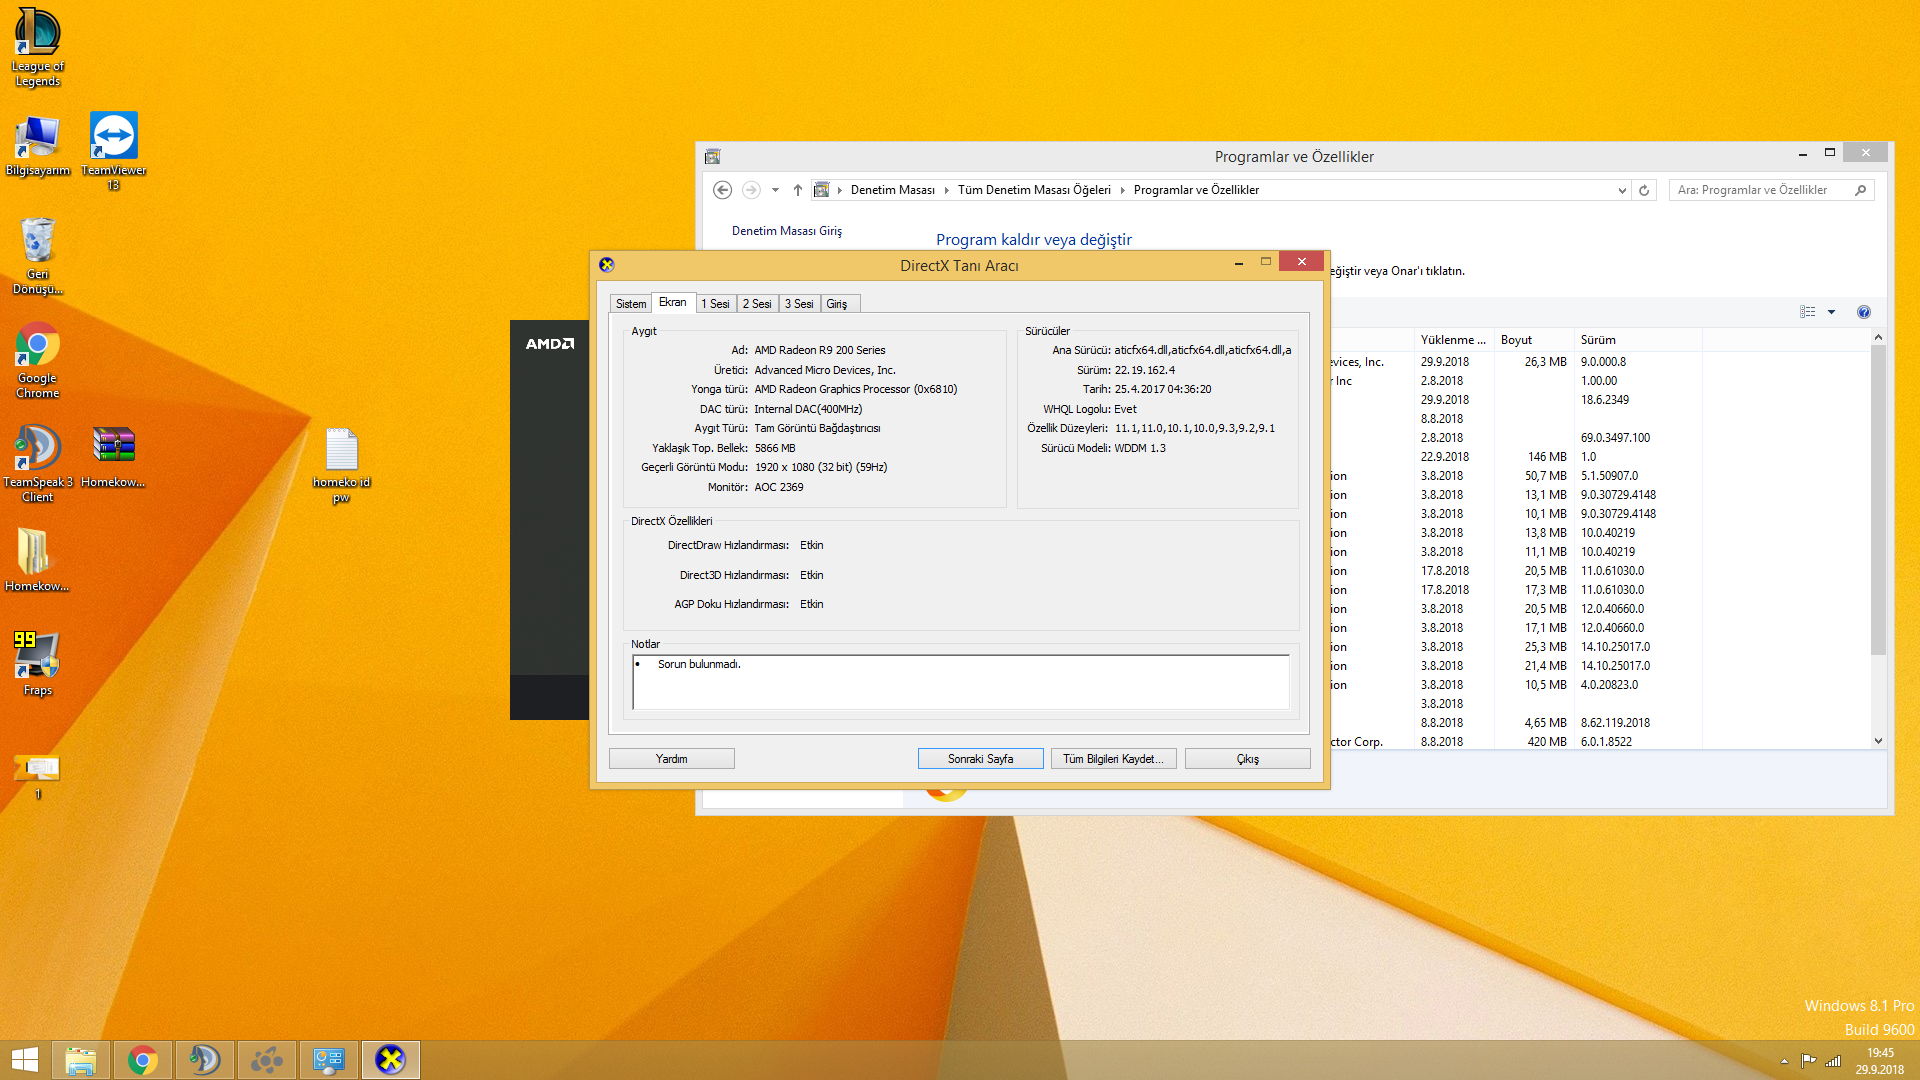Screen dimensions: 1920x1080
Task: Click the refresh button beside the address bar
Action: (x=1644, y=190)
